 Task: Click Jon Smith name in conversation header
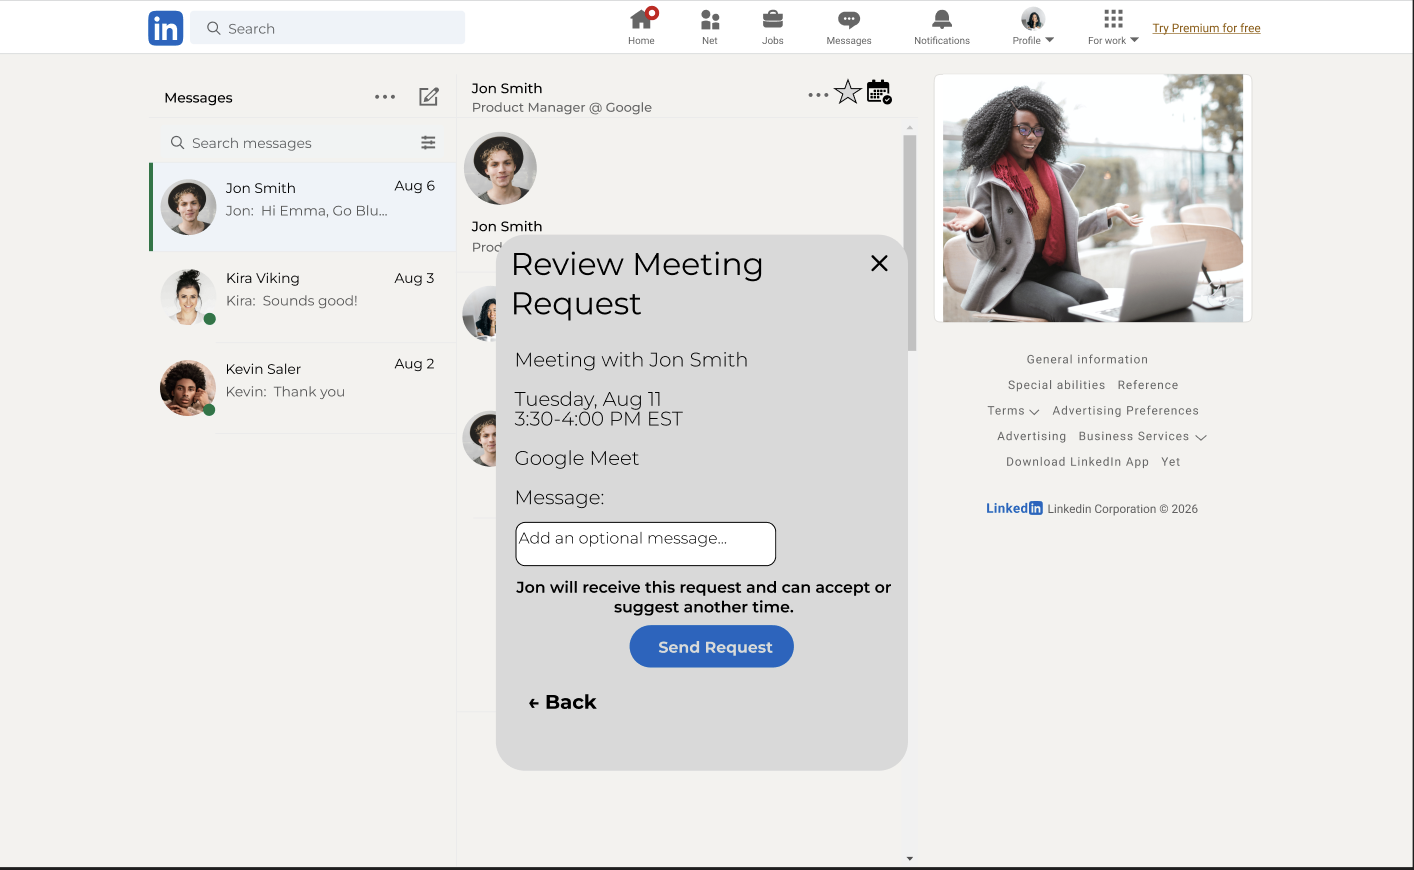click(507, 88)
